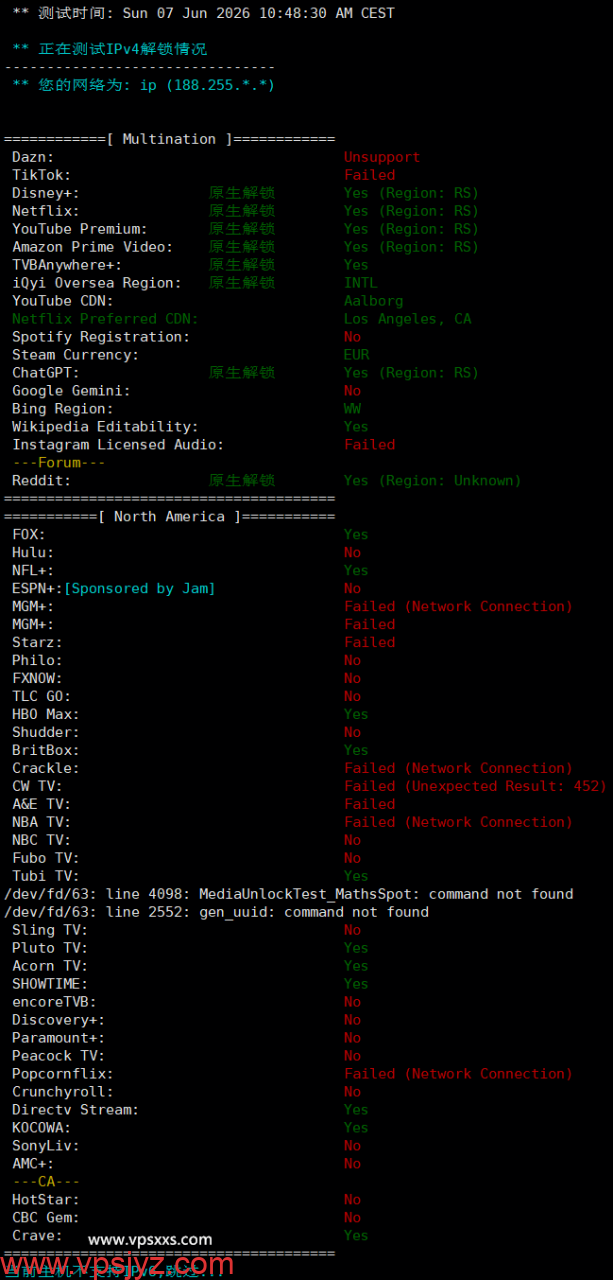Select the Google Gemini label
613x1280 pixels.
coord(71,391)
